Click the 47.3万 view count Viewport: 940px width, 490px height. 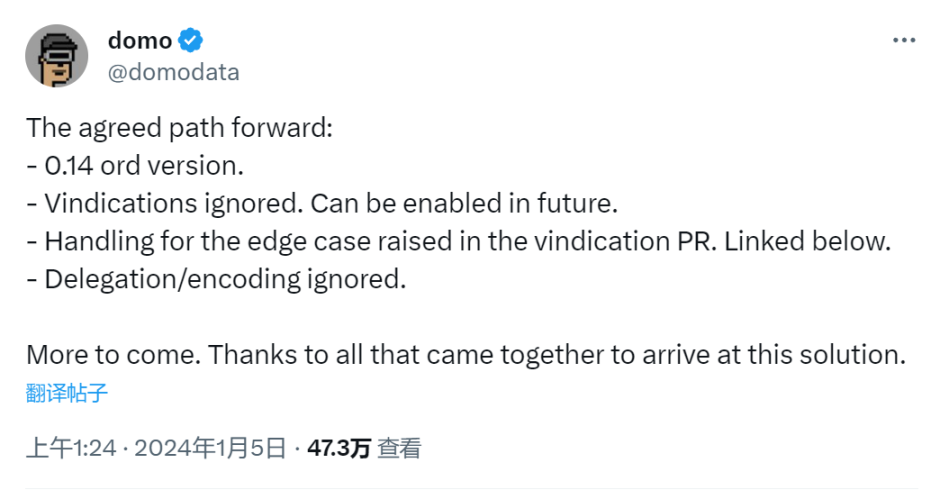[339, 448]
